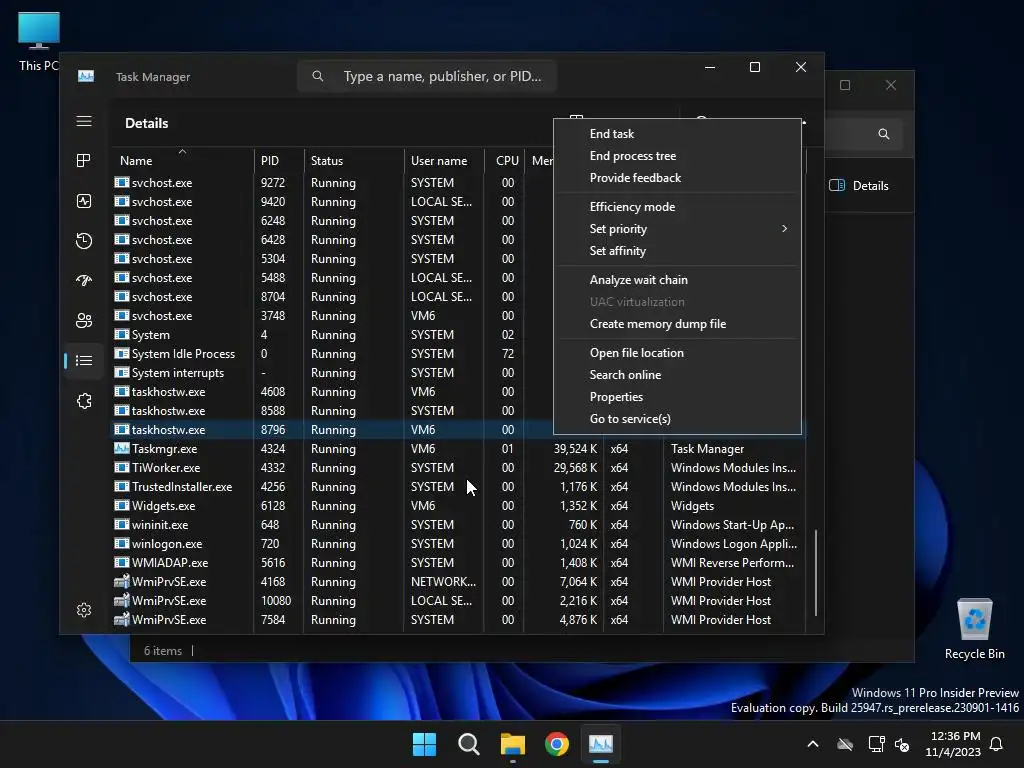
Task: Choose Open file location
Action: [677, 353]
